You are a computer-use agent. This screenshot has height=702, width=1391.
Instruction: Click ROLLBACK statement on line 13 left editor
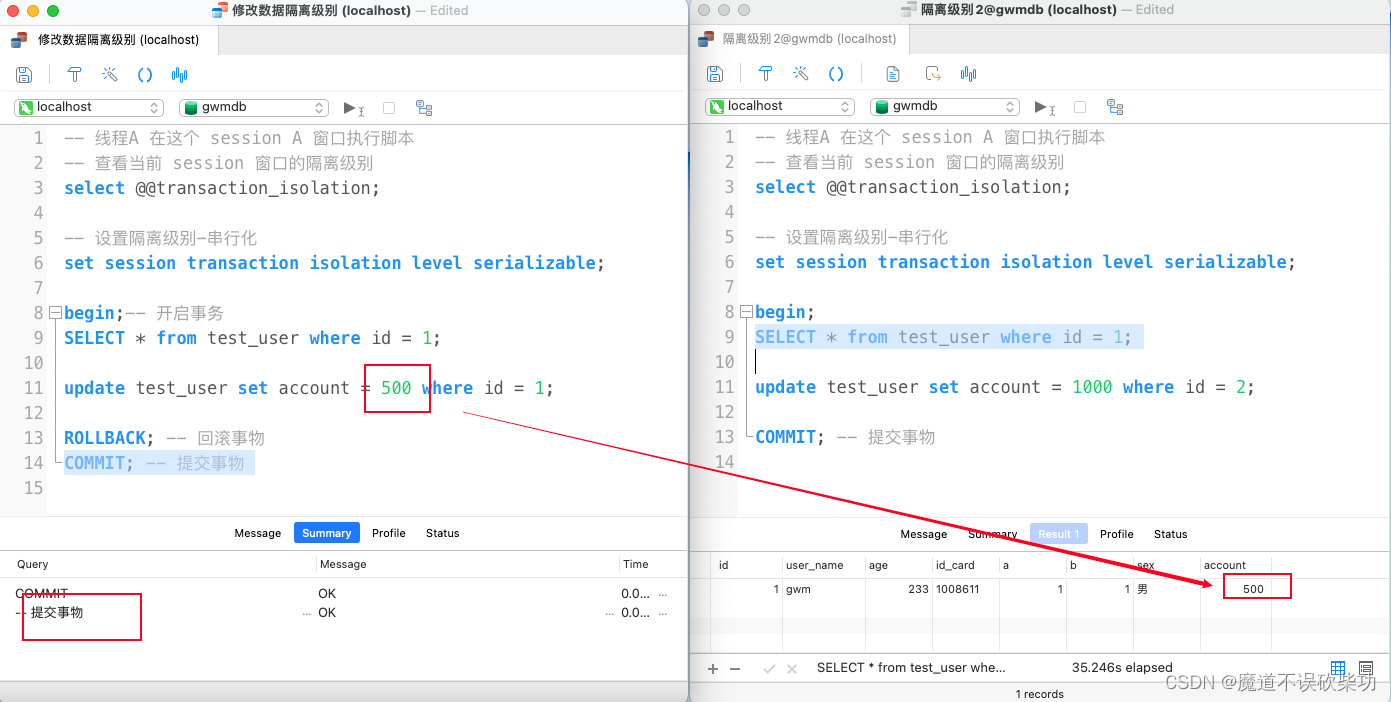click(109, 438)
